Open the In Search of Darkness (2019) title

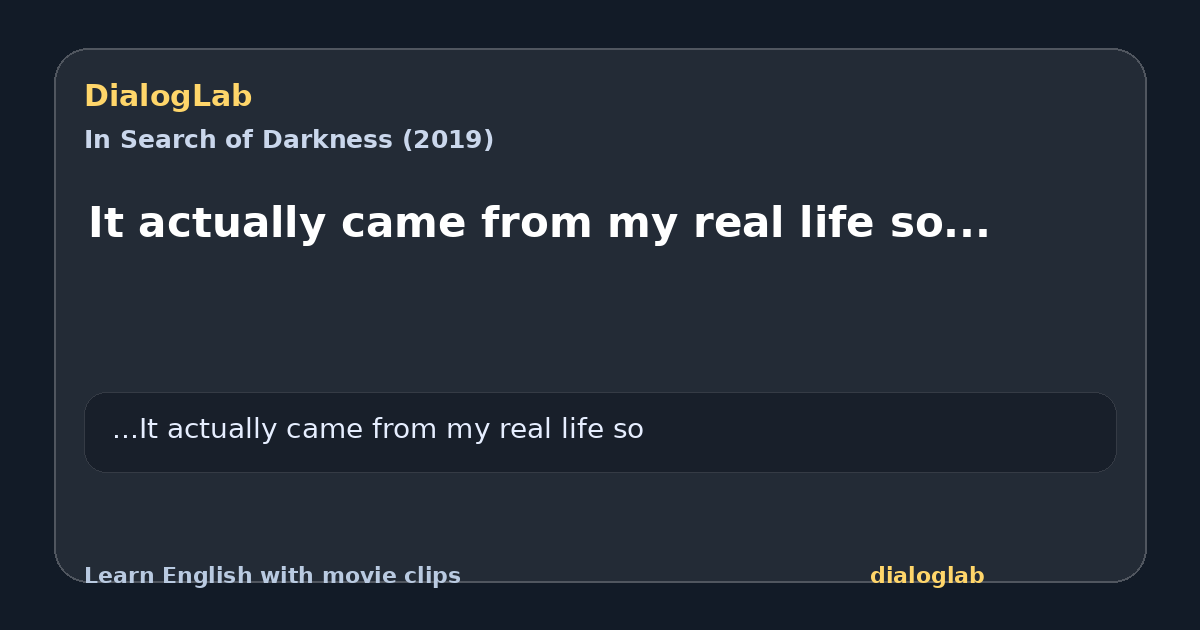[x=289, y=140]
